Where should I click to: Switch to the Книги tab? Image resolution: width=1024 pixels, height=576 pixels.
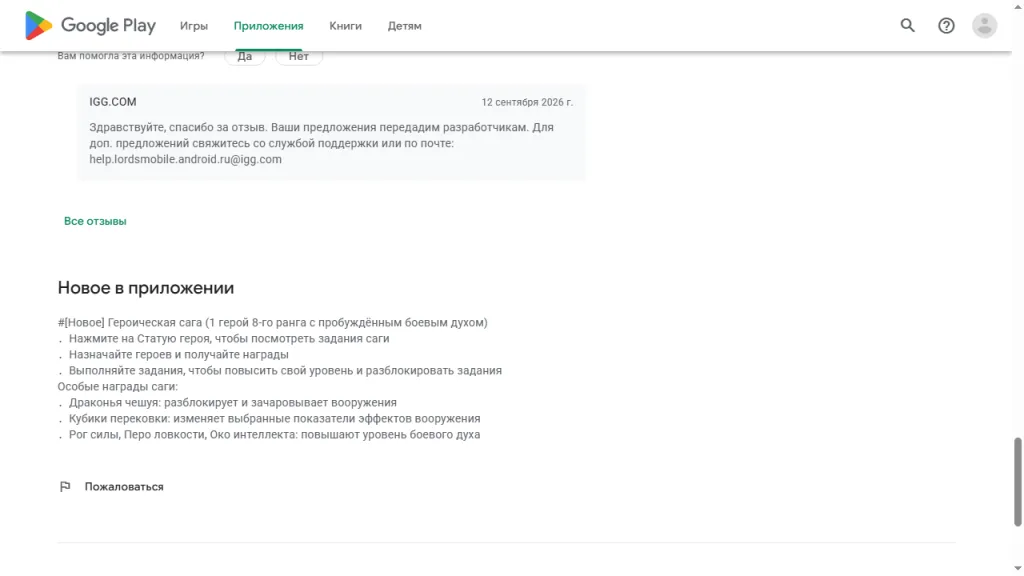point(345,26)
